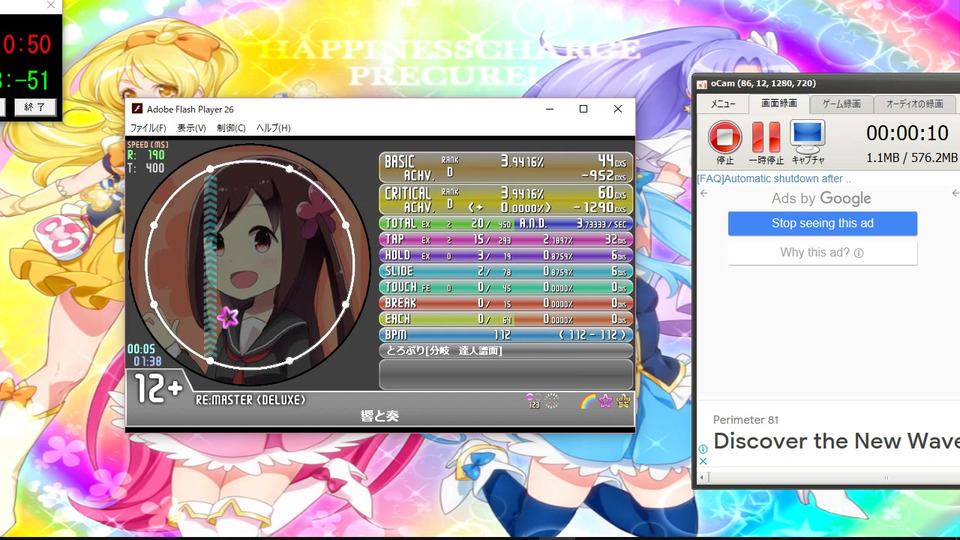Click the RE:MASTER (DELUXE) label

[250, 400]
